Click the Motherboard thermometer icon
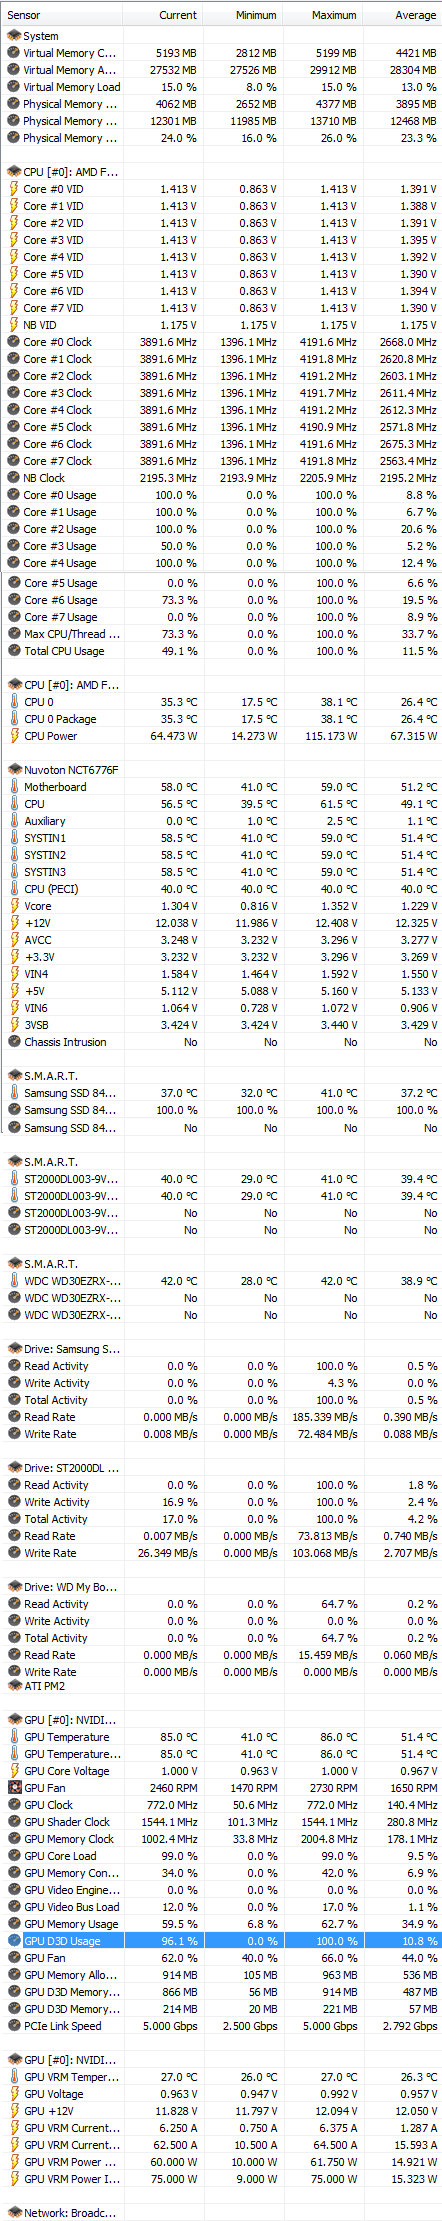Viewport: 442px width, 2221px height. click(x=14, y=787)
